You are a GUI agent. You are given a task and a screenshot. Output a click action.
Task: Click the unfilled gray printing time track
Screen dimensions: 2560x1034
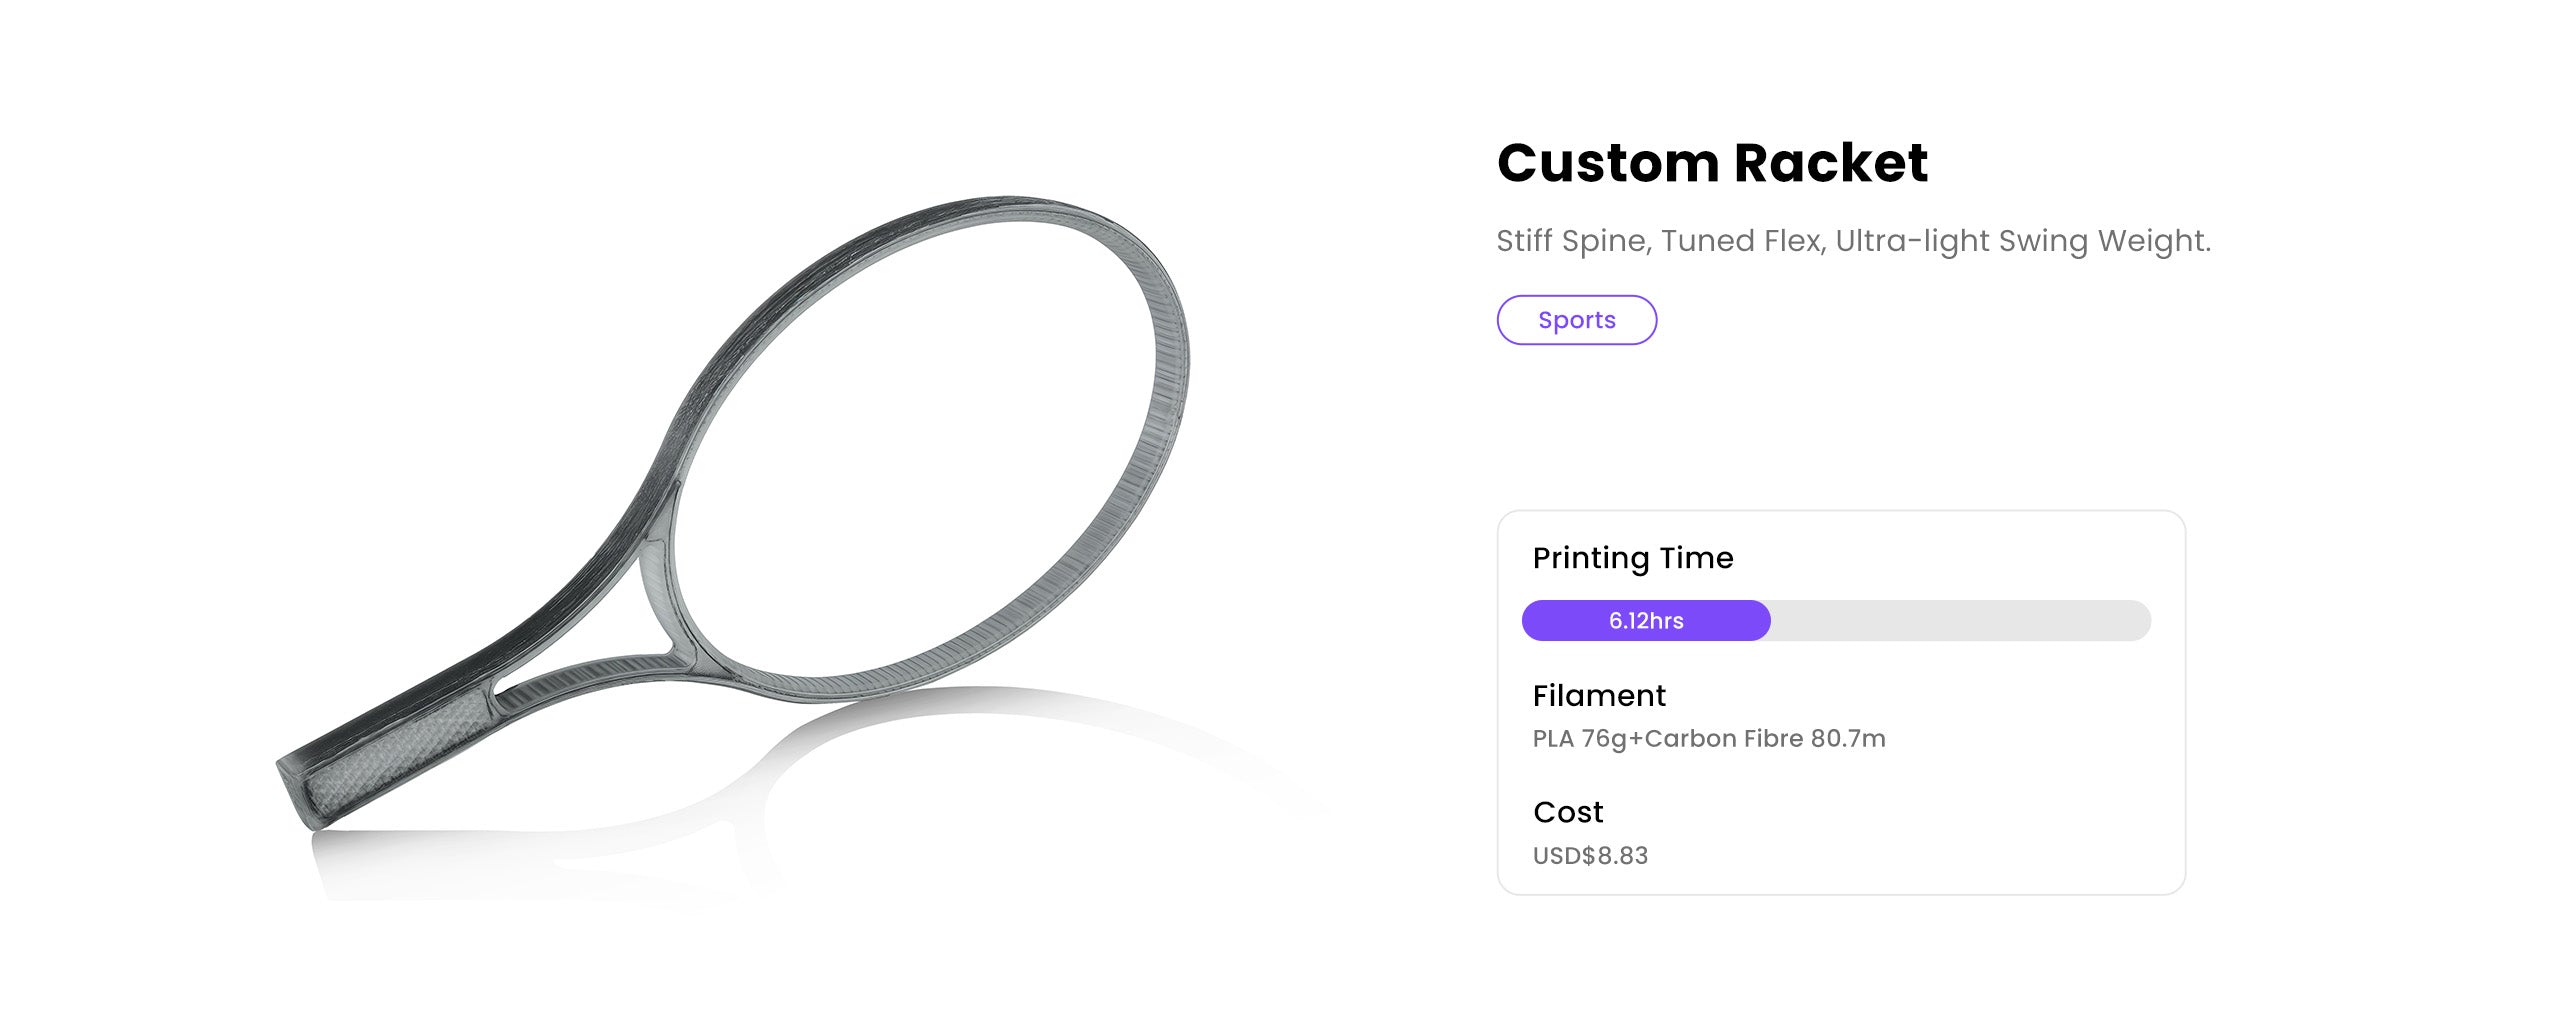(1960, 621)
